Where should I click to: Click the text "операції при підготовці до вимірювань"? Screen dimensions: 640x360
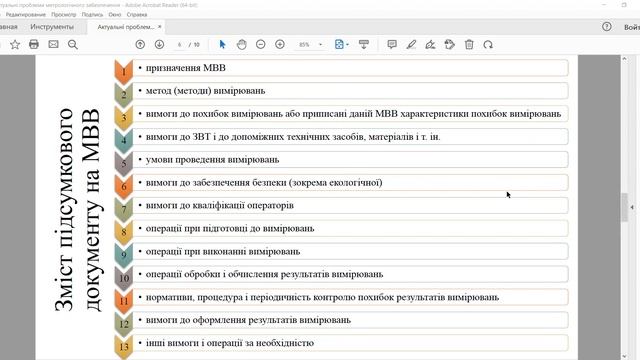click(230, 228)
